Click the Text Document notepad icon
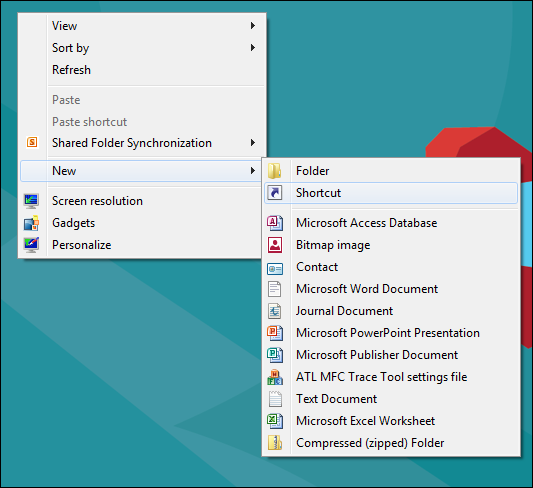 275,399
